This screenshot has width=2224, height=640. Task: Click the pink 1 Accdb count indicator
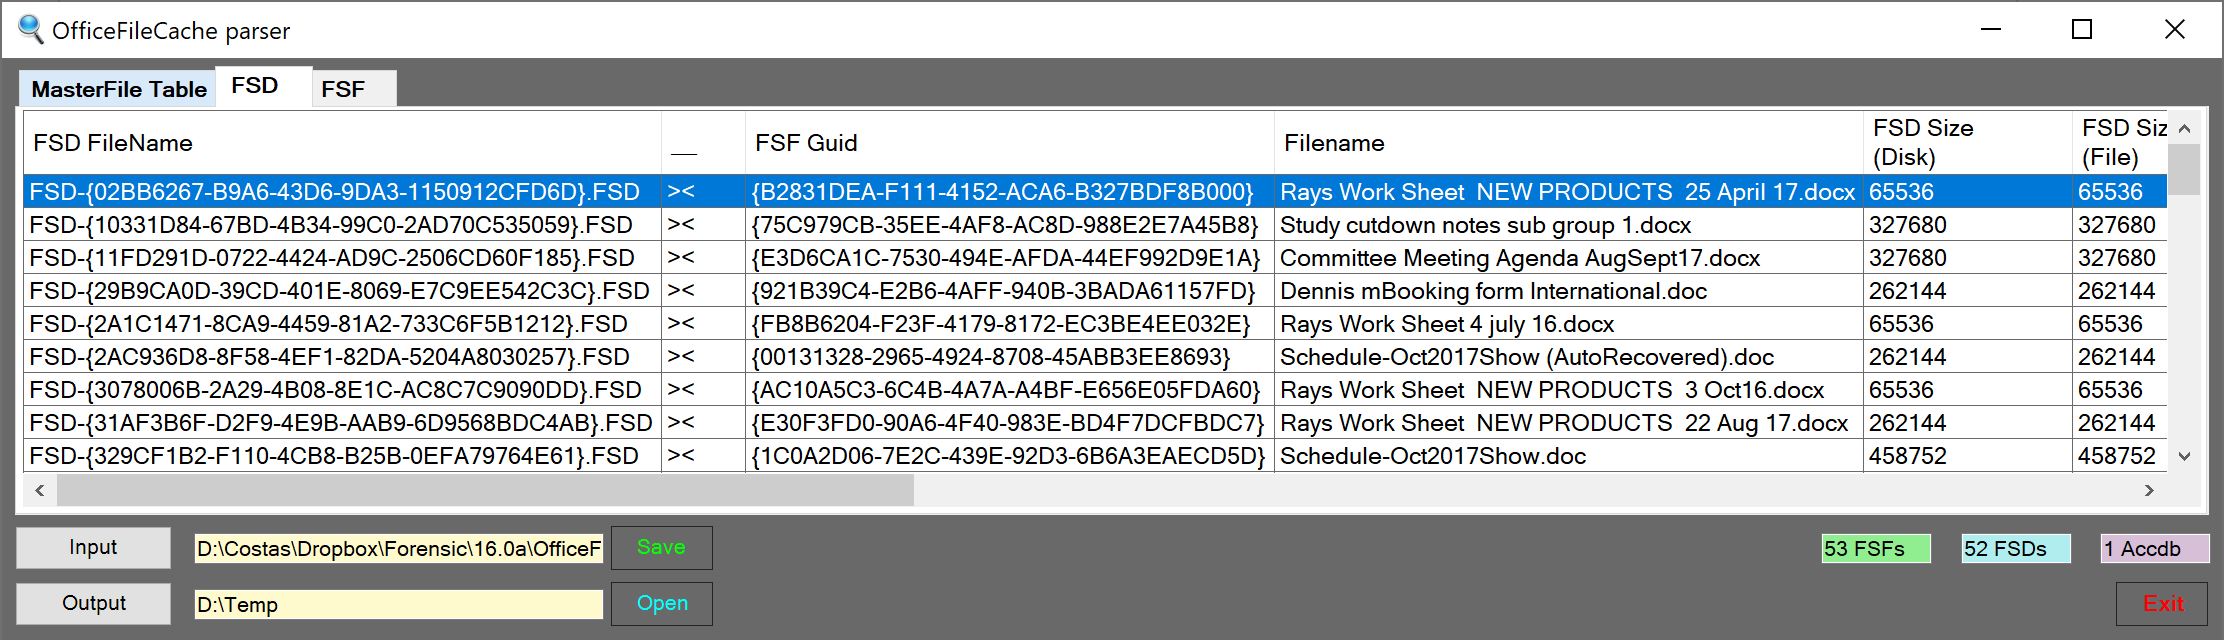pos(2154,548)
